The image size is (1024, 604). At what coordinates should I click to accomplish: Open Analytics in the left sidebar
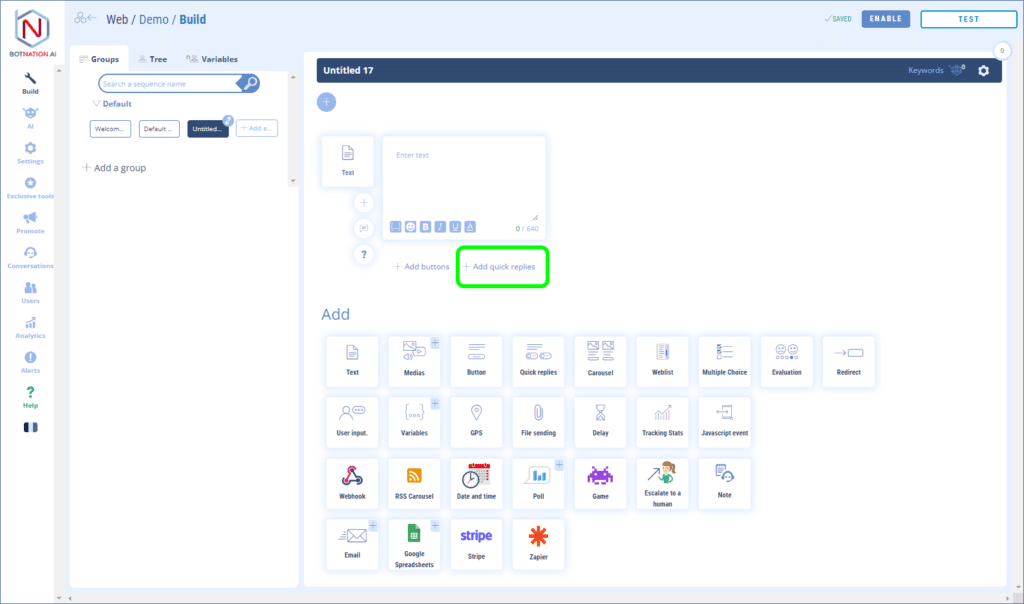(30, 327)
